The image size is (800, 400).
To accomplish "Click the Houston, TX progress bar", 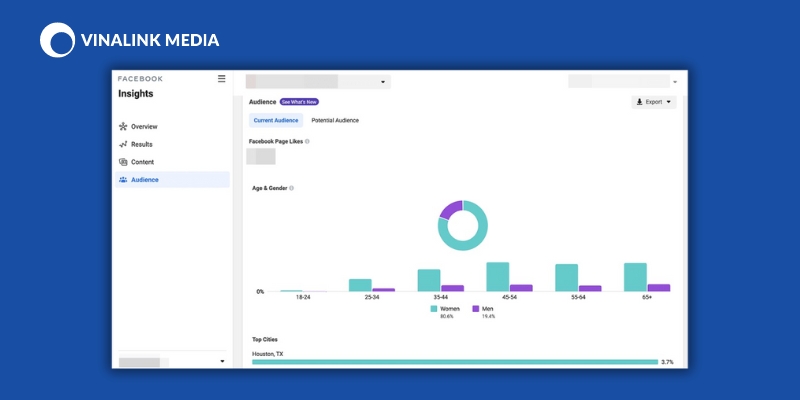I will [x=455, y=362].
